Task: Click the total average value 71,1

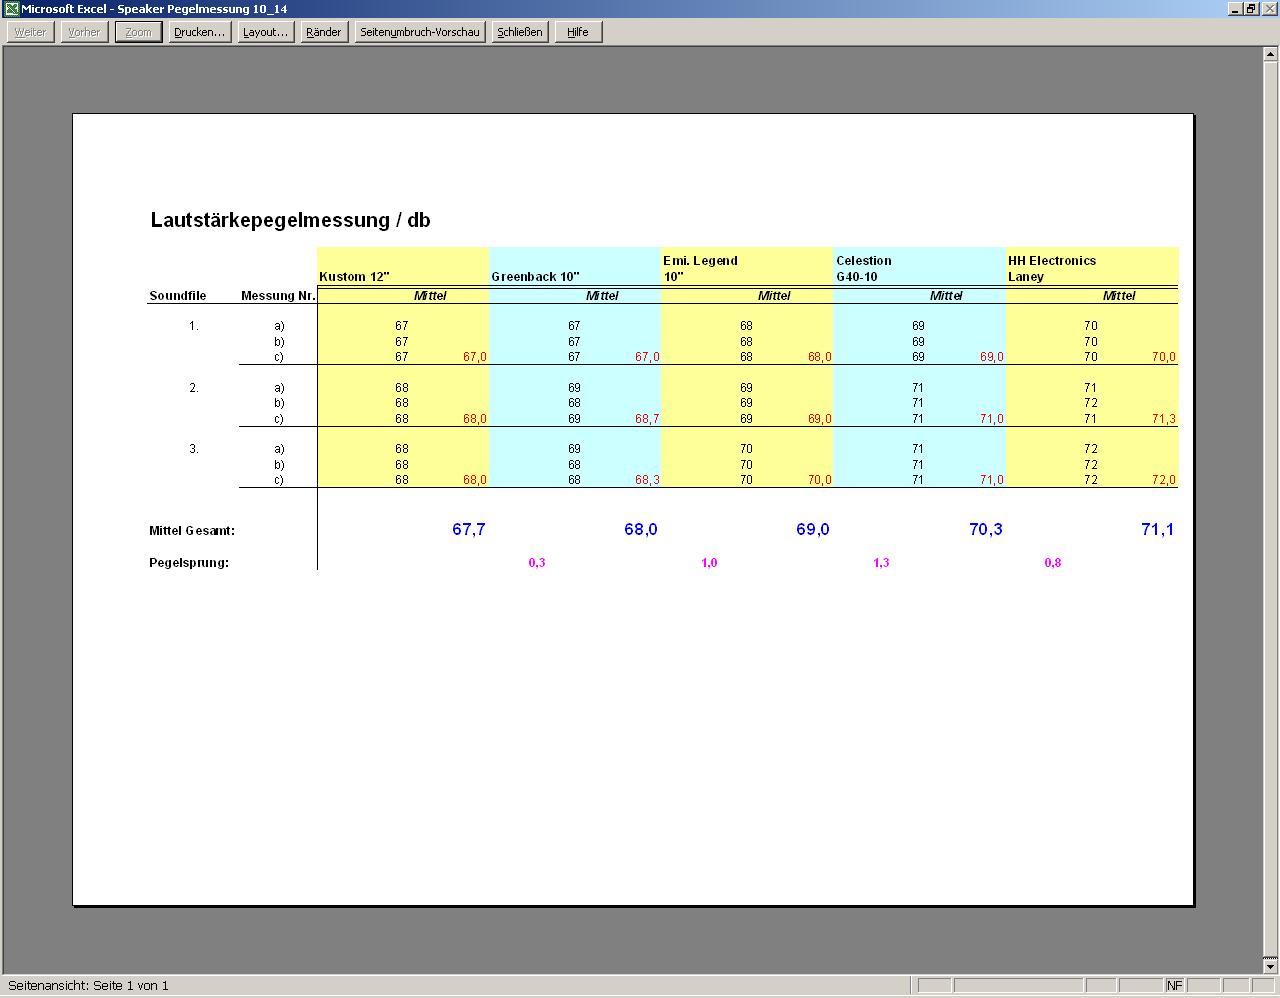Action: pyautogui.click(x=1157, y=529)
